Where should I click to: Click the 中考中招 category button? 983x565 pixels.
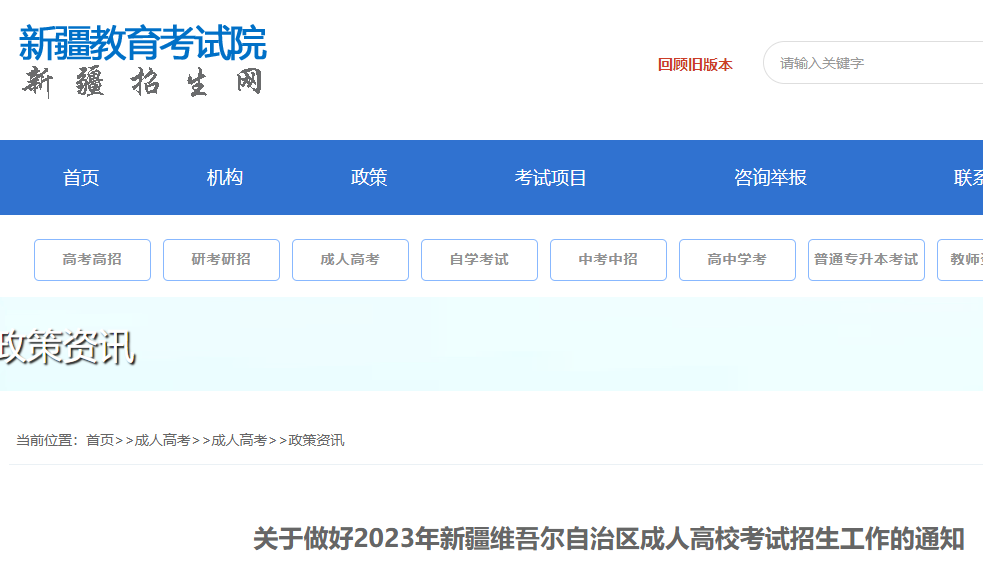pyautogui.click(x=608, y=260)
